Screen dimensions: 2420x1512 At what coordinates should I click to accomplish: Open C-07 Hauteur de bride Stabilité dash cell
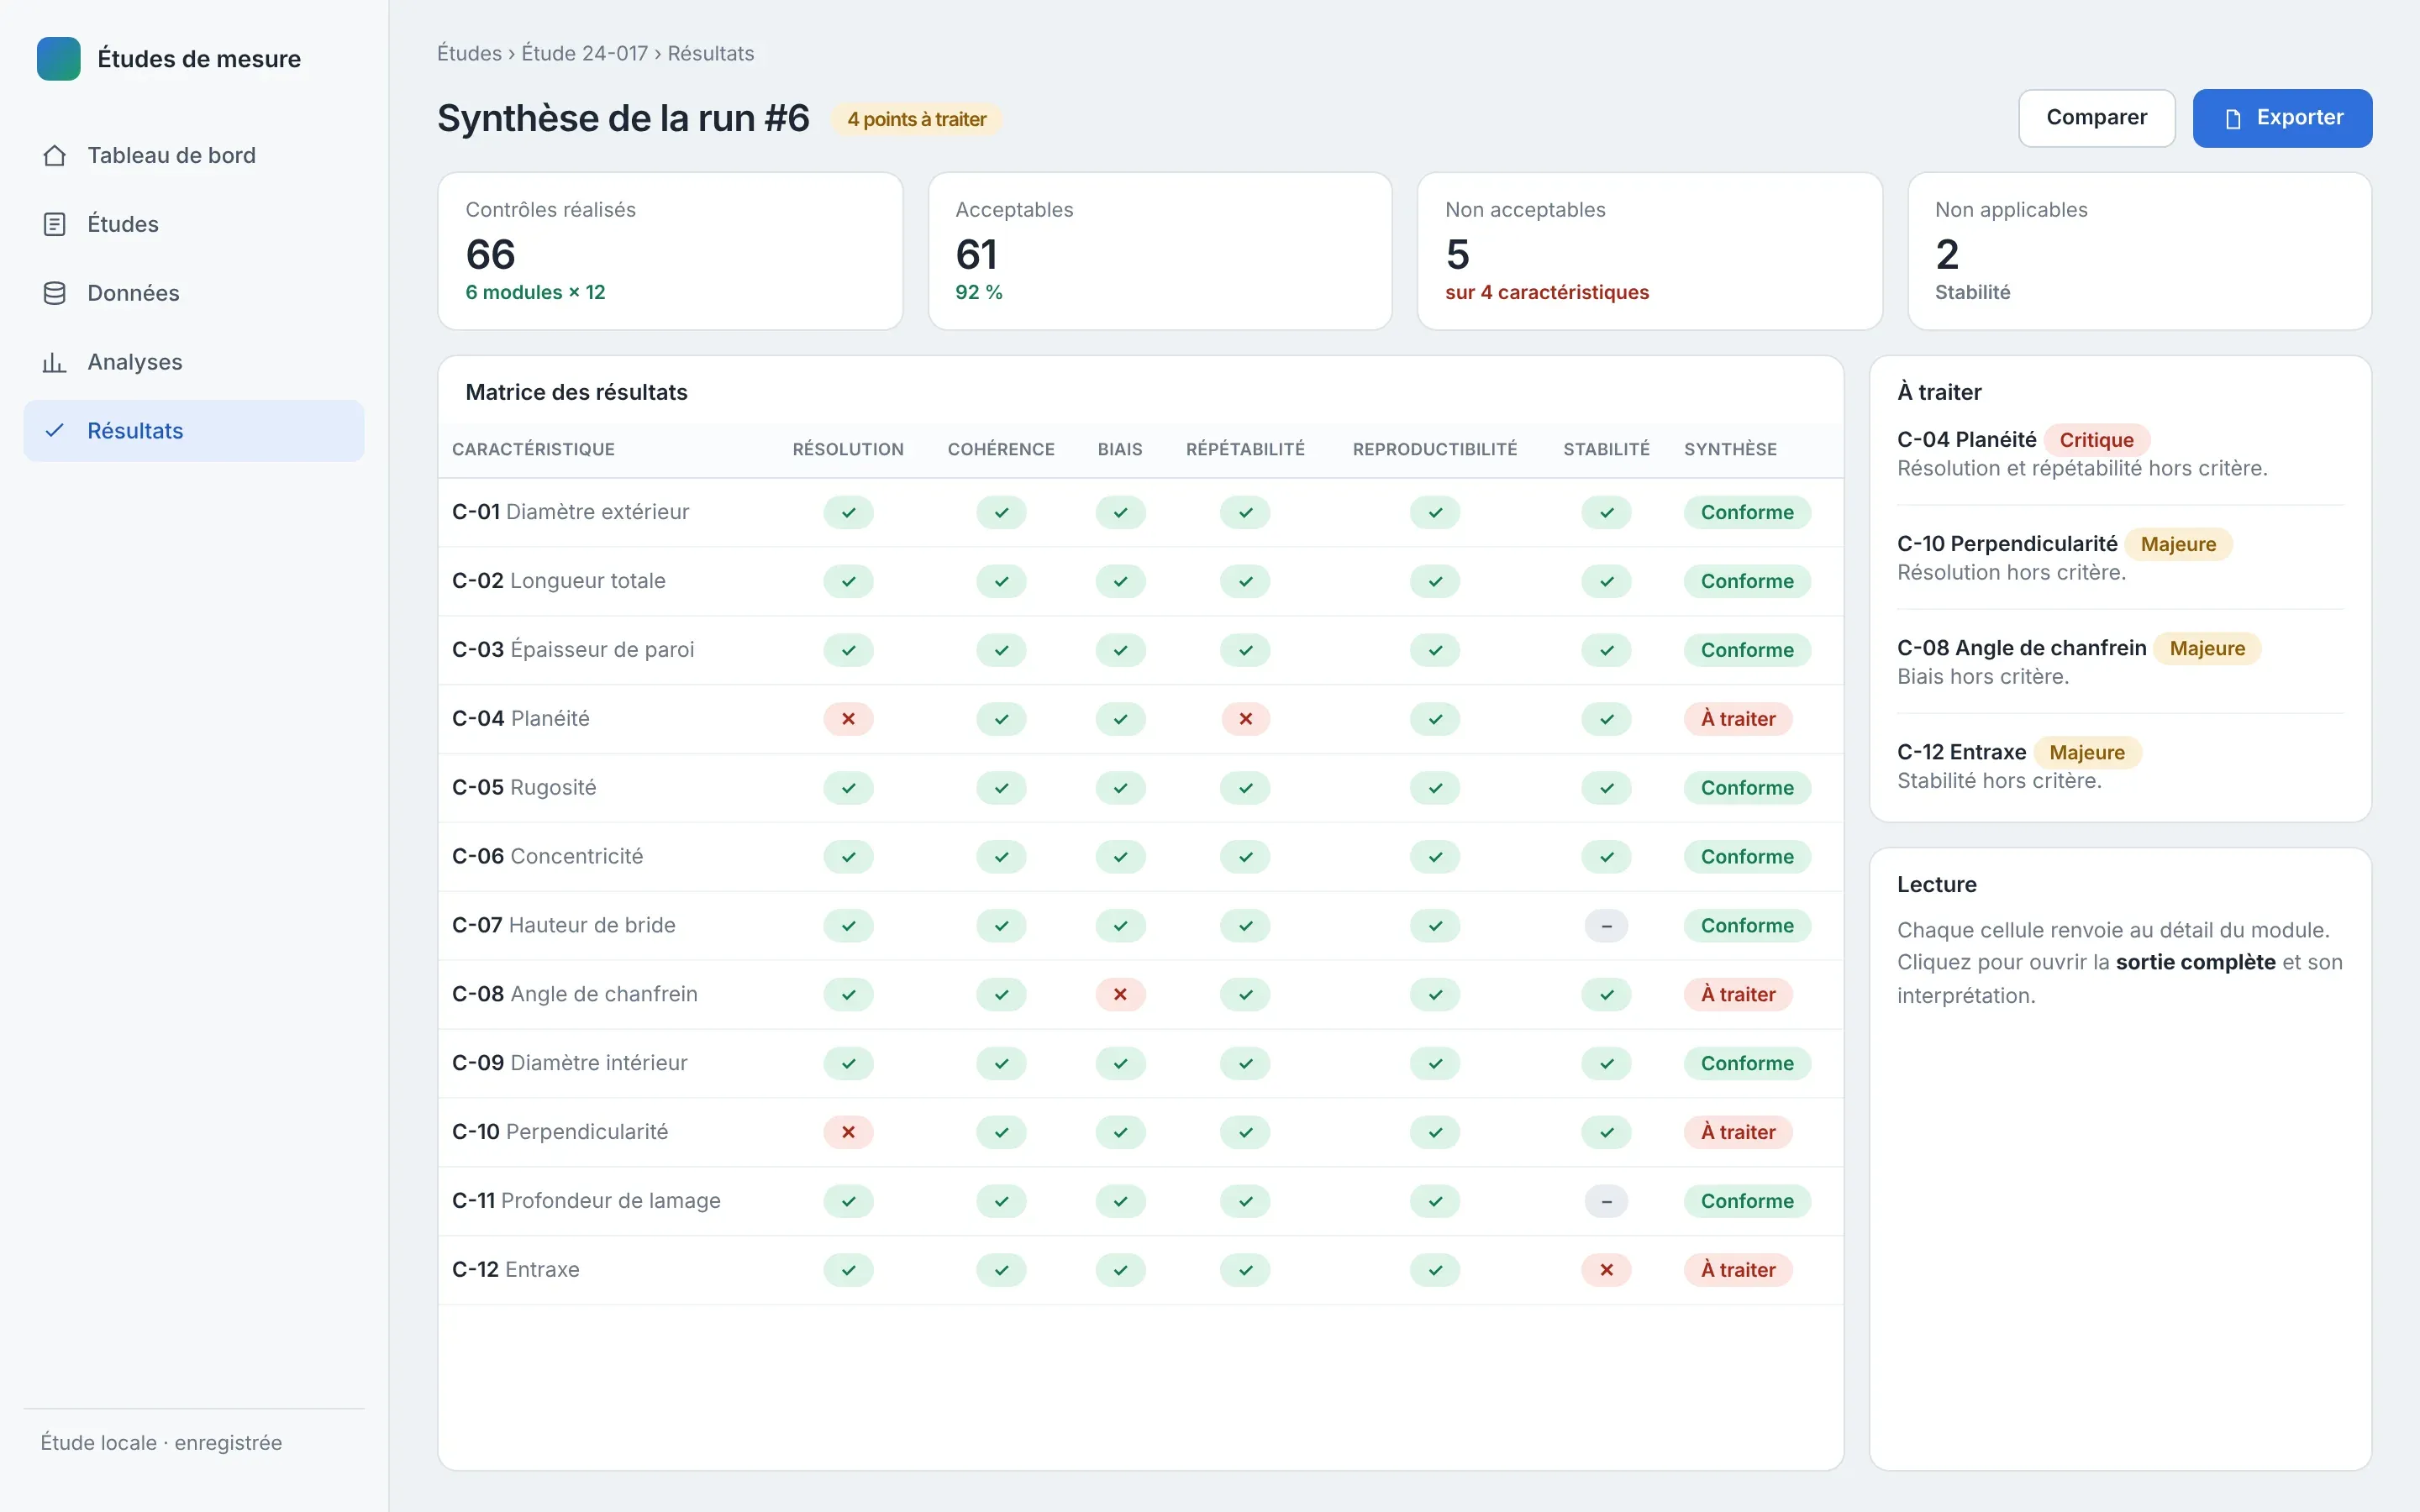[x=1606, y=926]
